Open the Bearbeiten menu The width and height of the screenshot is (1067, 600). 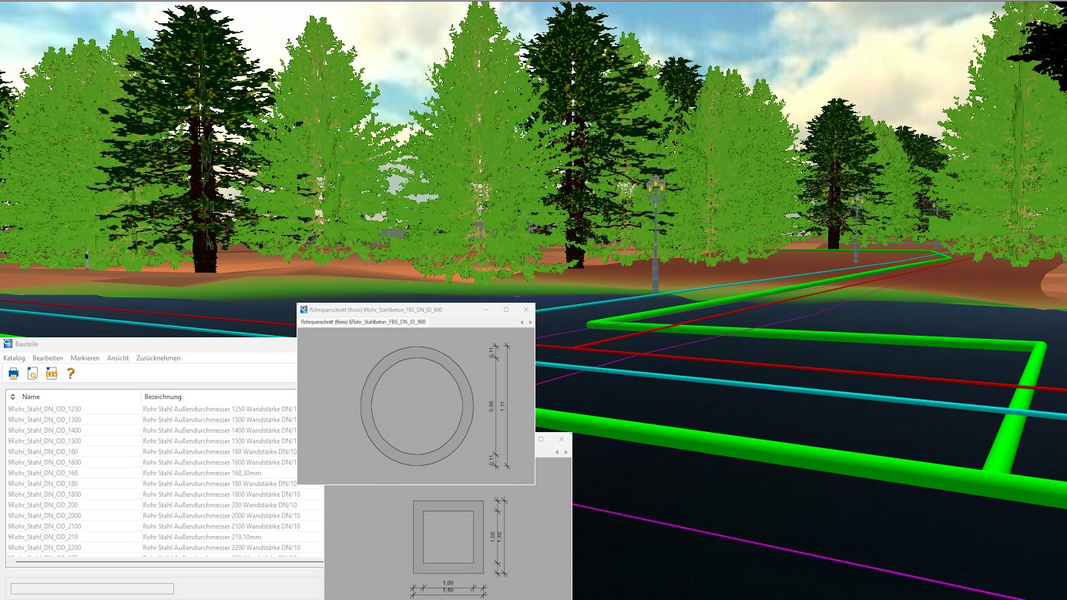tap(48, 358)
